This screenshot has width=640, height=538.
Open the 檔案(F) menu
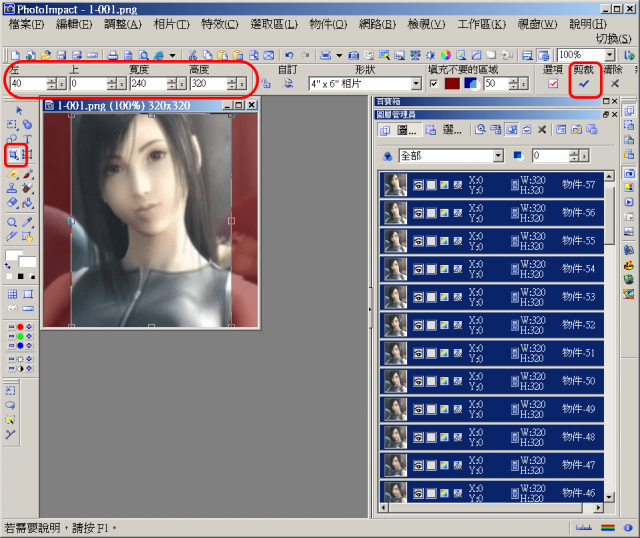point(26,24)
